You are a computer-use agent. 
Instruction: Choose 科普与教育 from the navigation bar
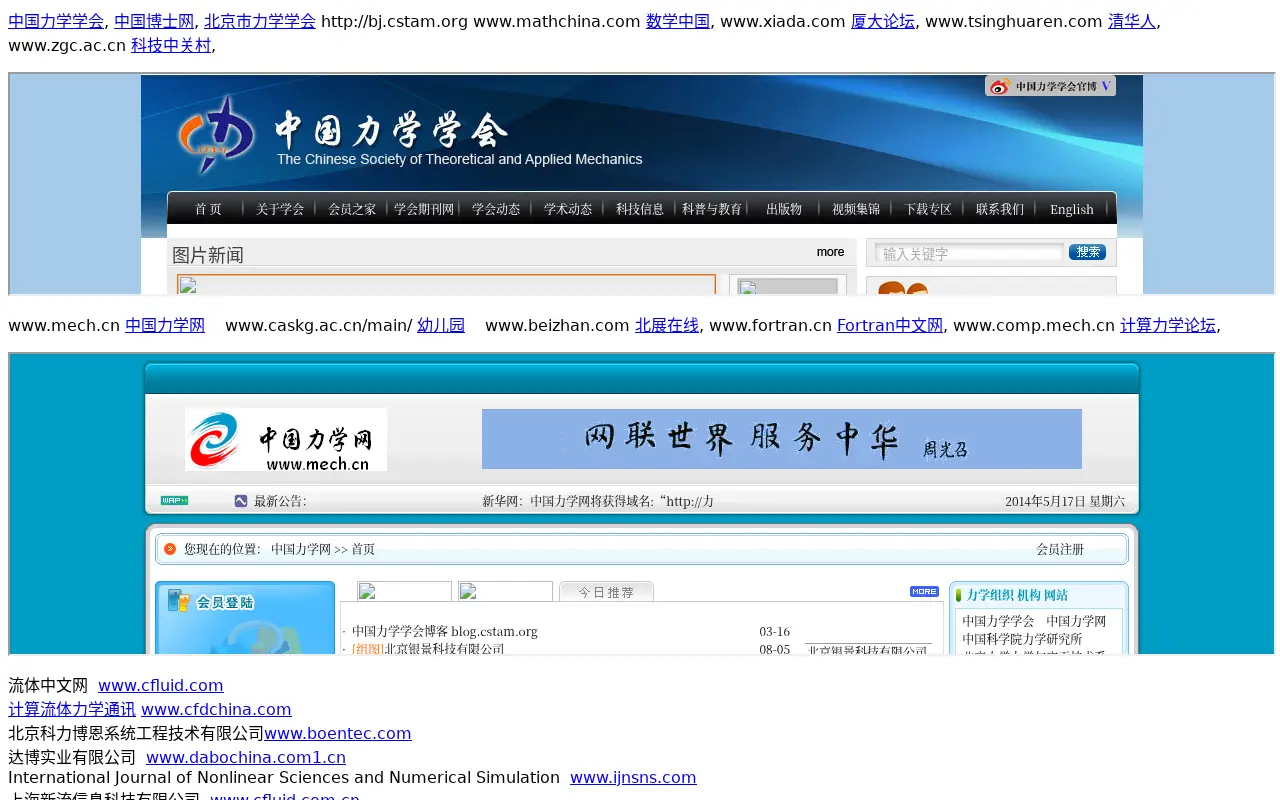[712, 209]
